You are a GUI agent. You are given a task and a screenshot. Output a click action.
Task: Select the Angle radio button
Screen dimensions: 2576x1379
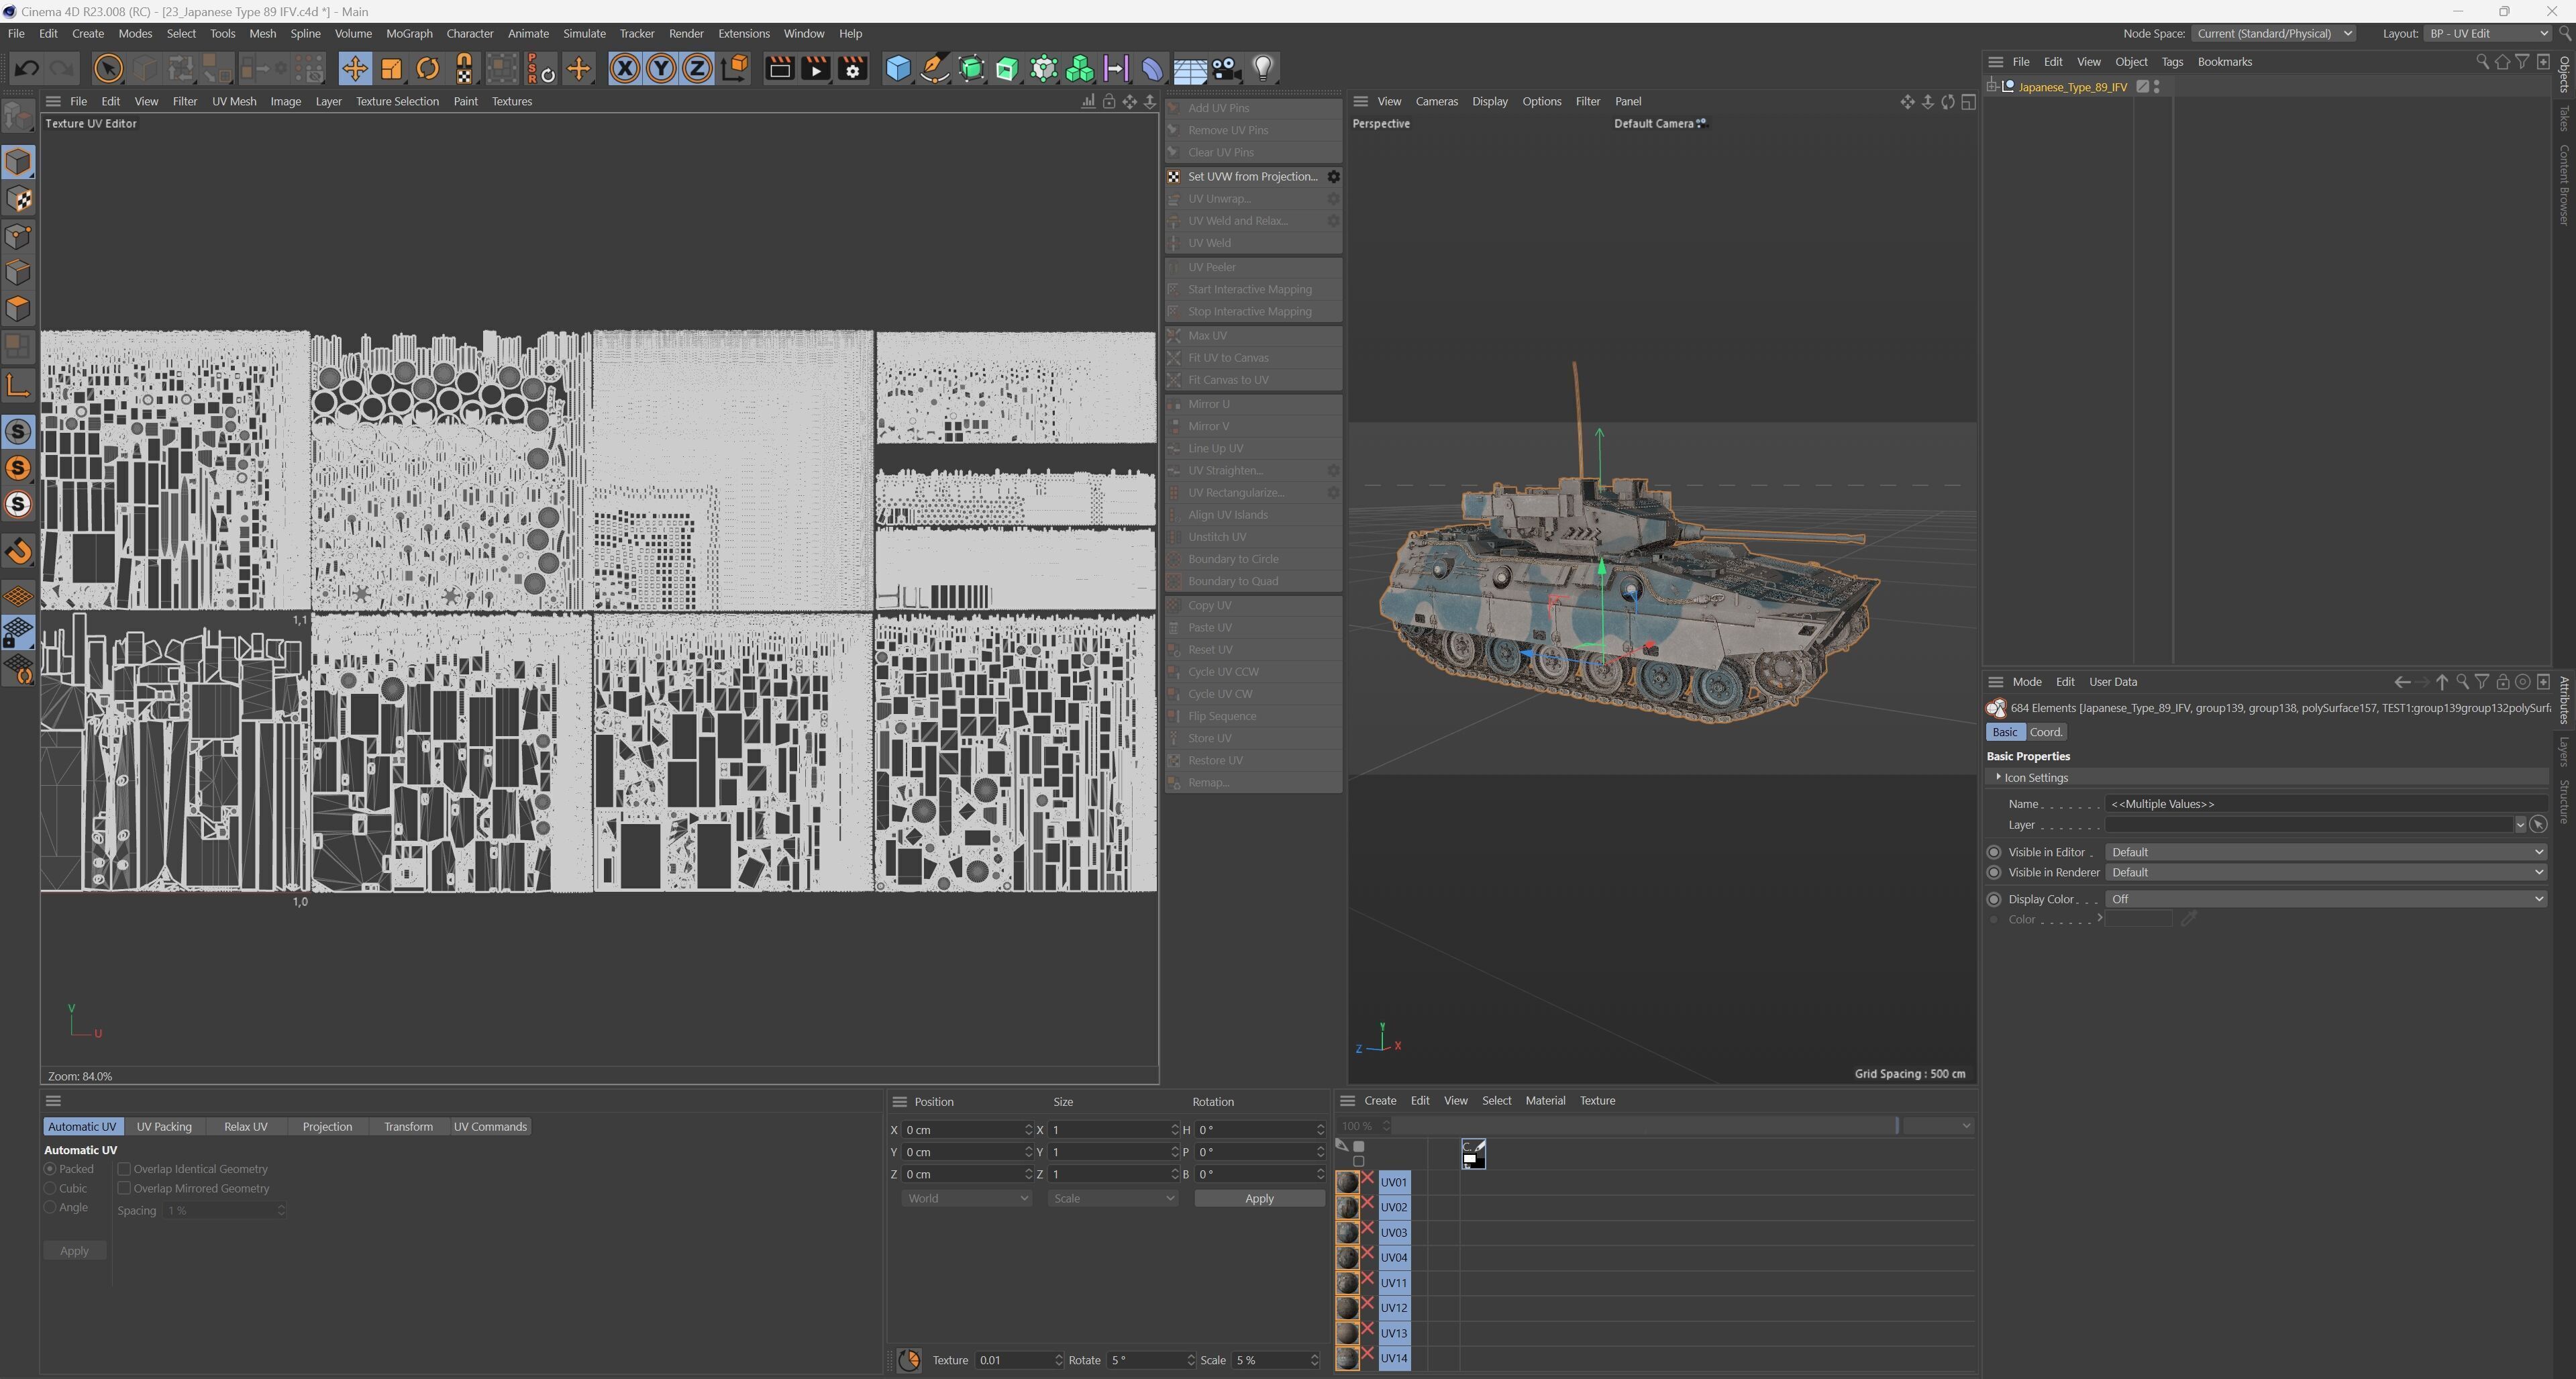click(50, 1207)
